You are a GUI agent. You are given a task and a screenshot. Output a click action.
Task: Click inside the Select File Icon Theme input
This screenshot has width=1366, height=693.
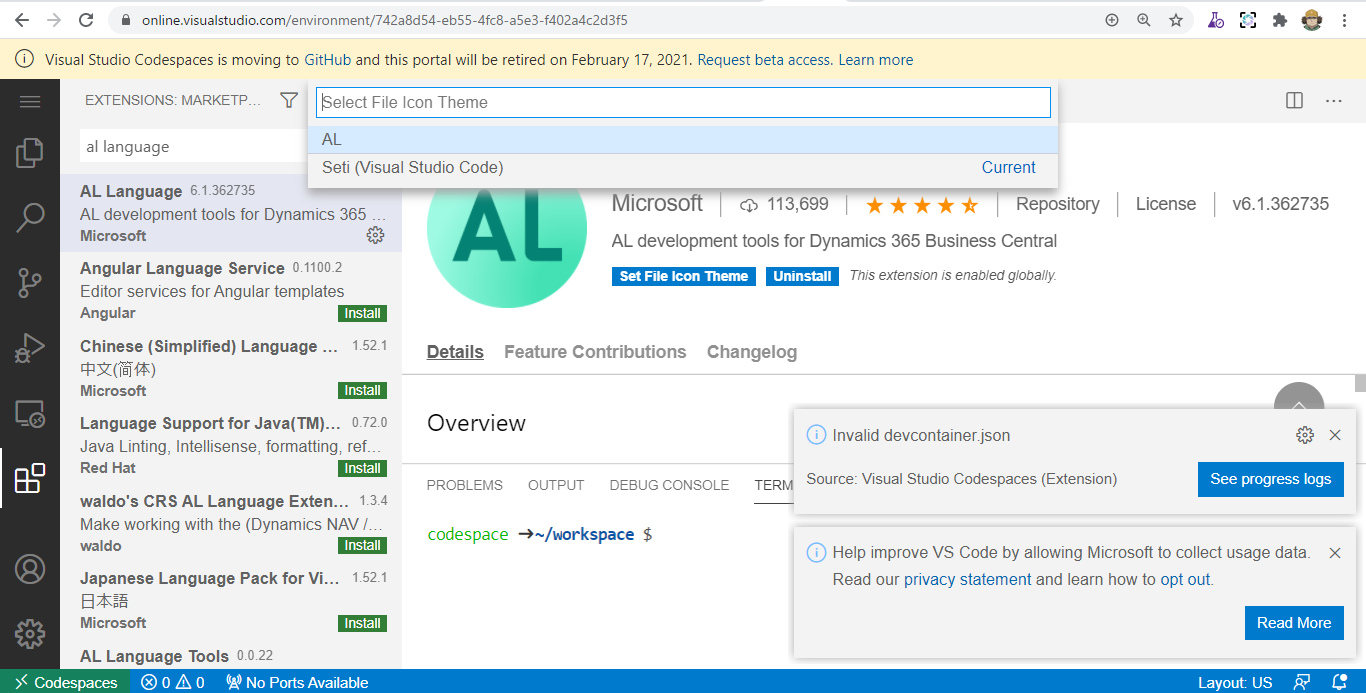point(683,102)
